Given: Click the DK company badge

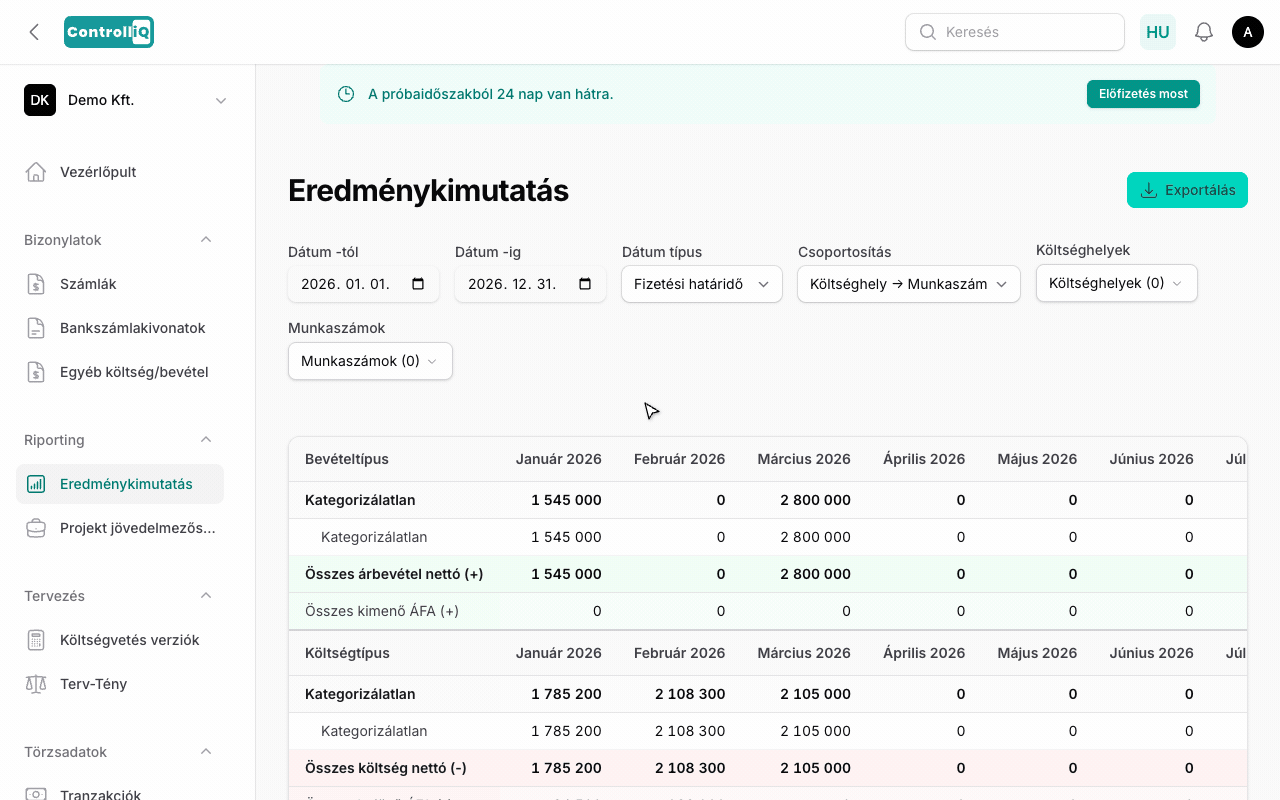Looking at the screenshot, I should [40, 100].
